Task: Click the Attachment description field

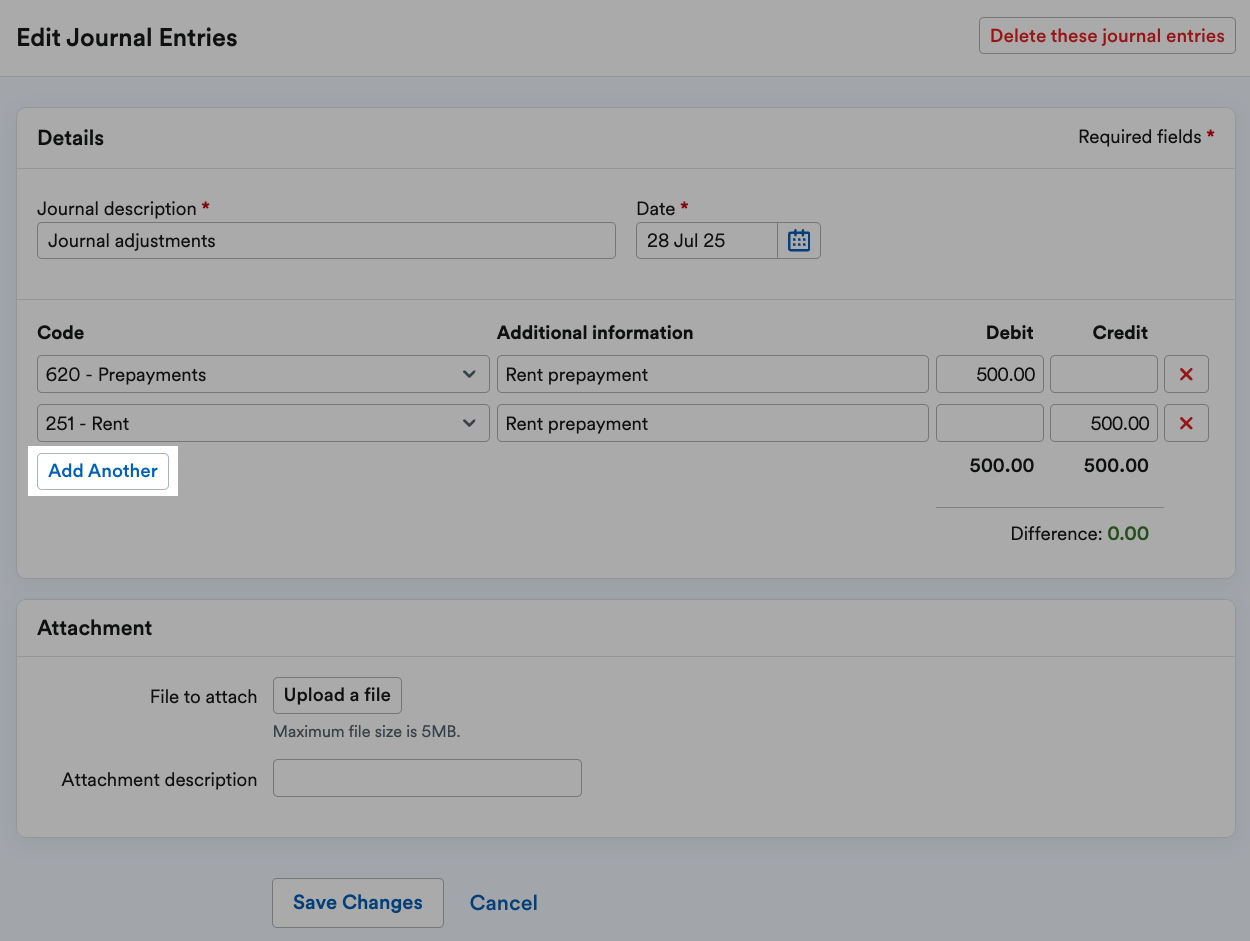Action: coord(427,778)
